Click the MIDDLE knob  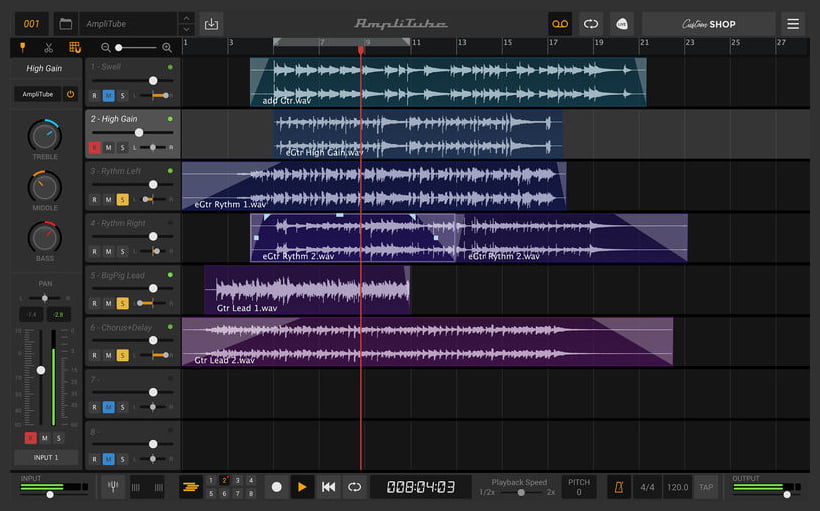[x=44, y=187]
